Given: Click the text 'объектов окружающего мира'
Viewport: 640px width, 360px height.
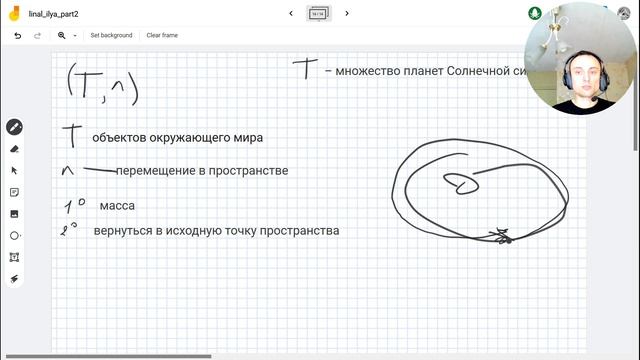Looking at the screenshot, I should point(178,138).
